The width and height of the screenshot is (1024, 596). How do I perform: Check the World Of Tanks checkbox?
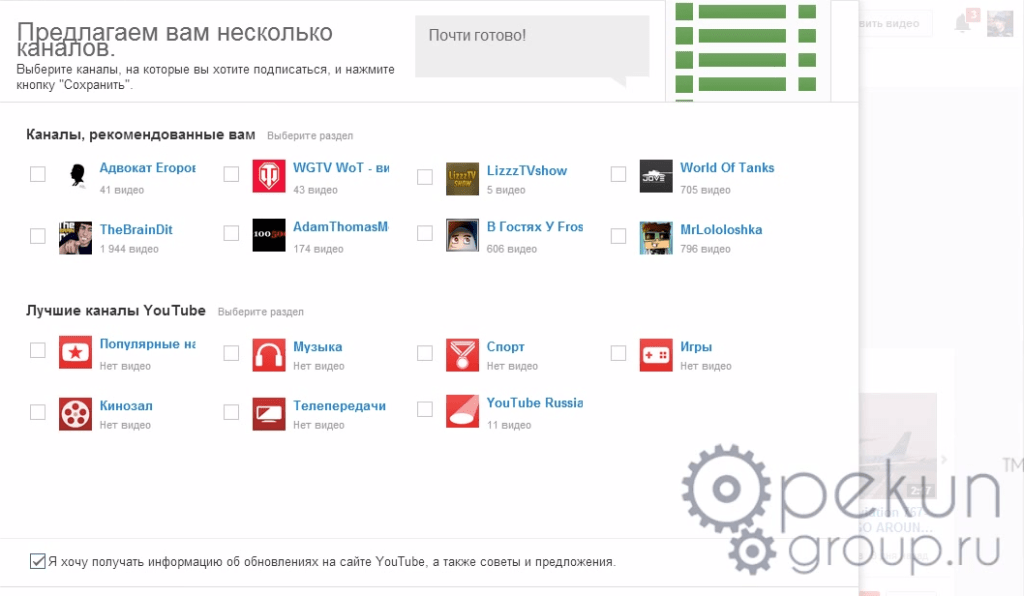point(618,174)
